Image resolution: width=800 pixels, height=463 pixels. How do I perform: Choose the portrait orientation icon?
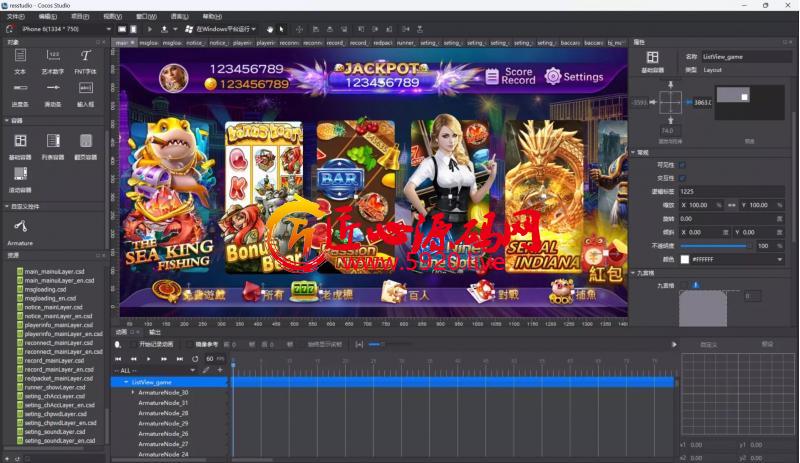point(133,29)
